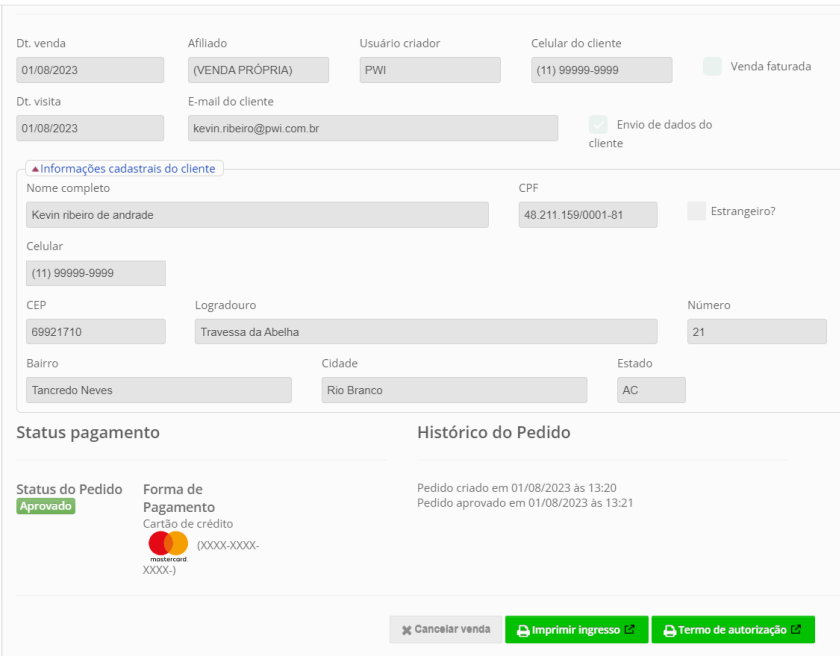Click the Termo de autorização button
Screen dimensions: 840x658
click(733, 630)
